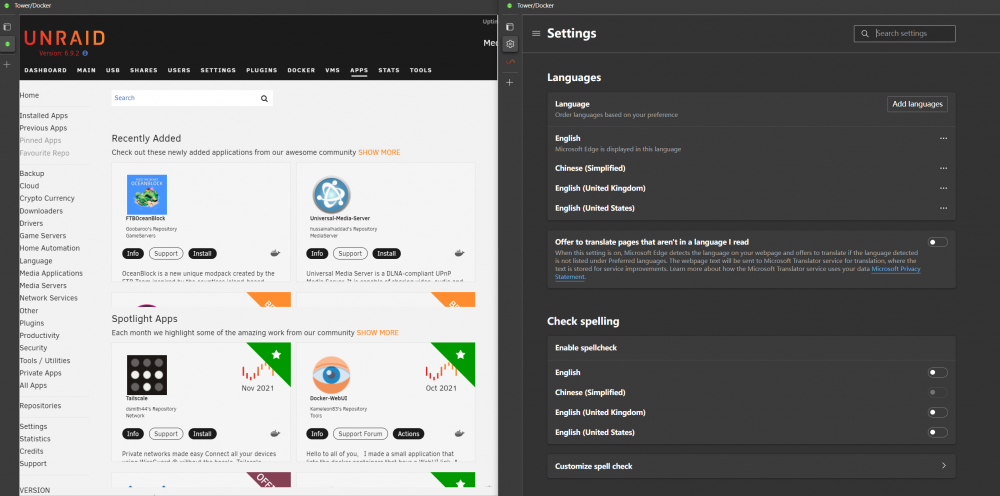
Task: Click the Unraid Apps Search field
Action: pos(192,98)
